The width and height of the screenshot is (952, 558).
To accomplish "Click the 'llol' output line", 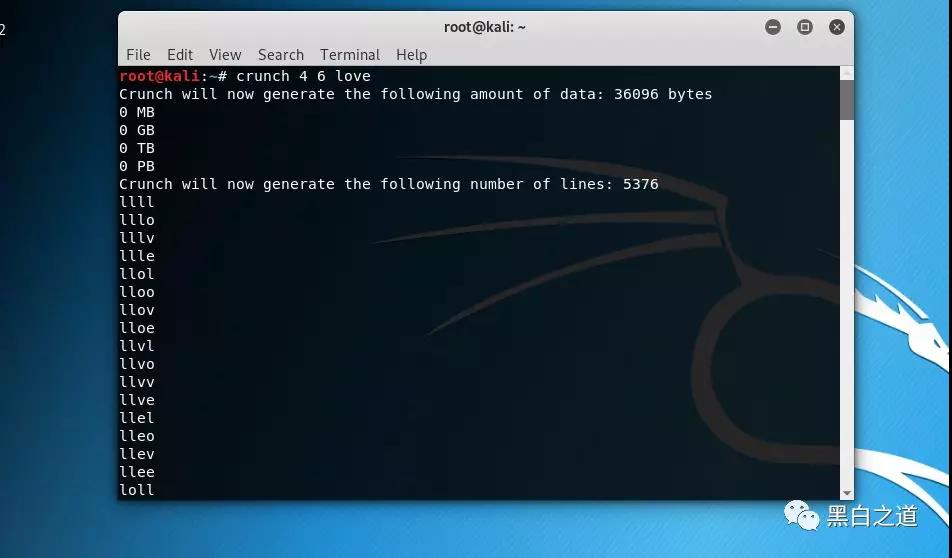I will [x=137, y=274].
